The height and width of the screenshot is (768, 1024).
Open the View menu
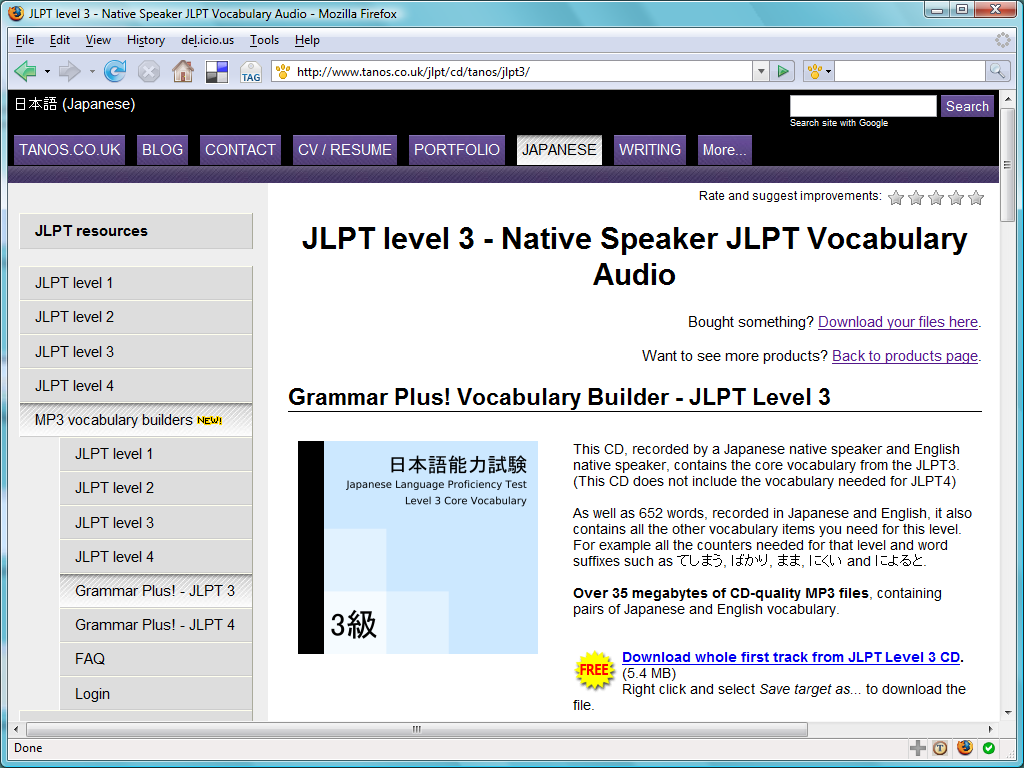98,40
